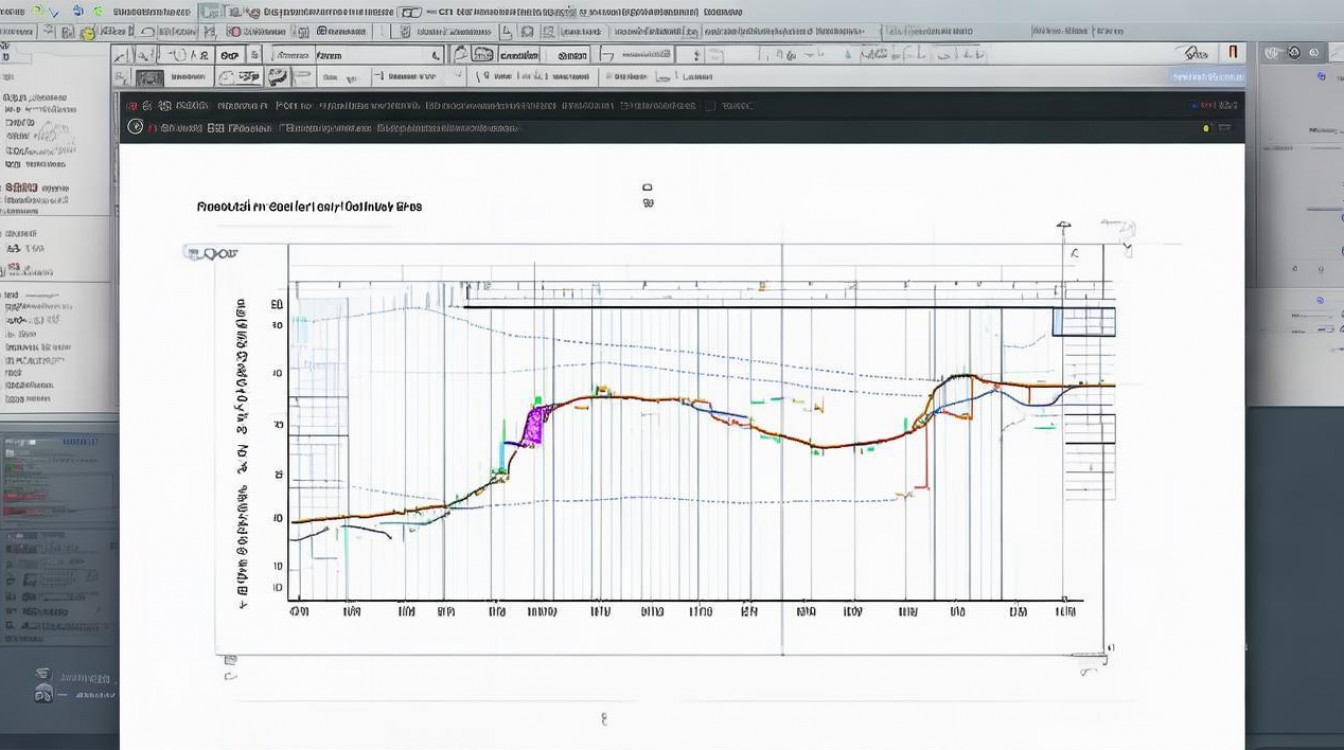
Task: Toggle the small checkbox below chart's left corner
Action: 230,660
